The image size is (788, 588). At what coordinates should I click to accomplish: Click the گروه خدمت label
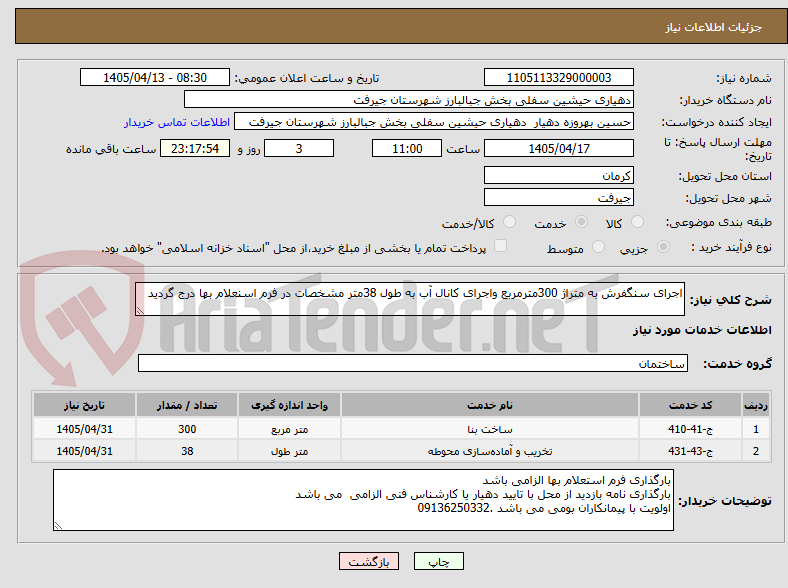[737, 364]
